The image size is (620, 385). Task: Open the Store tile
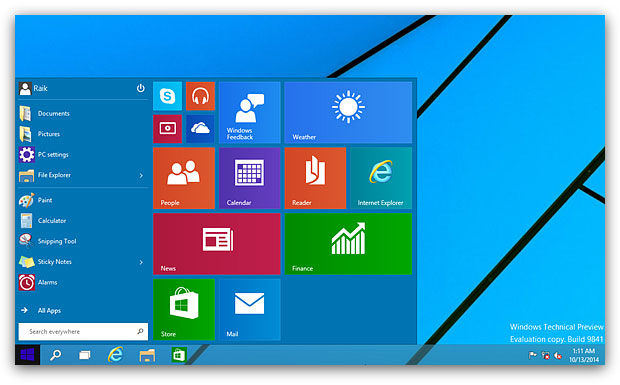184,310
